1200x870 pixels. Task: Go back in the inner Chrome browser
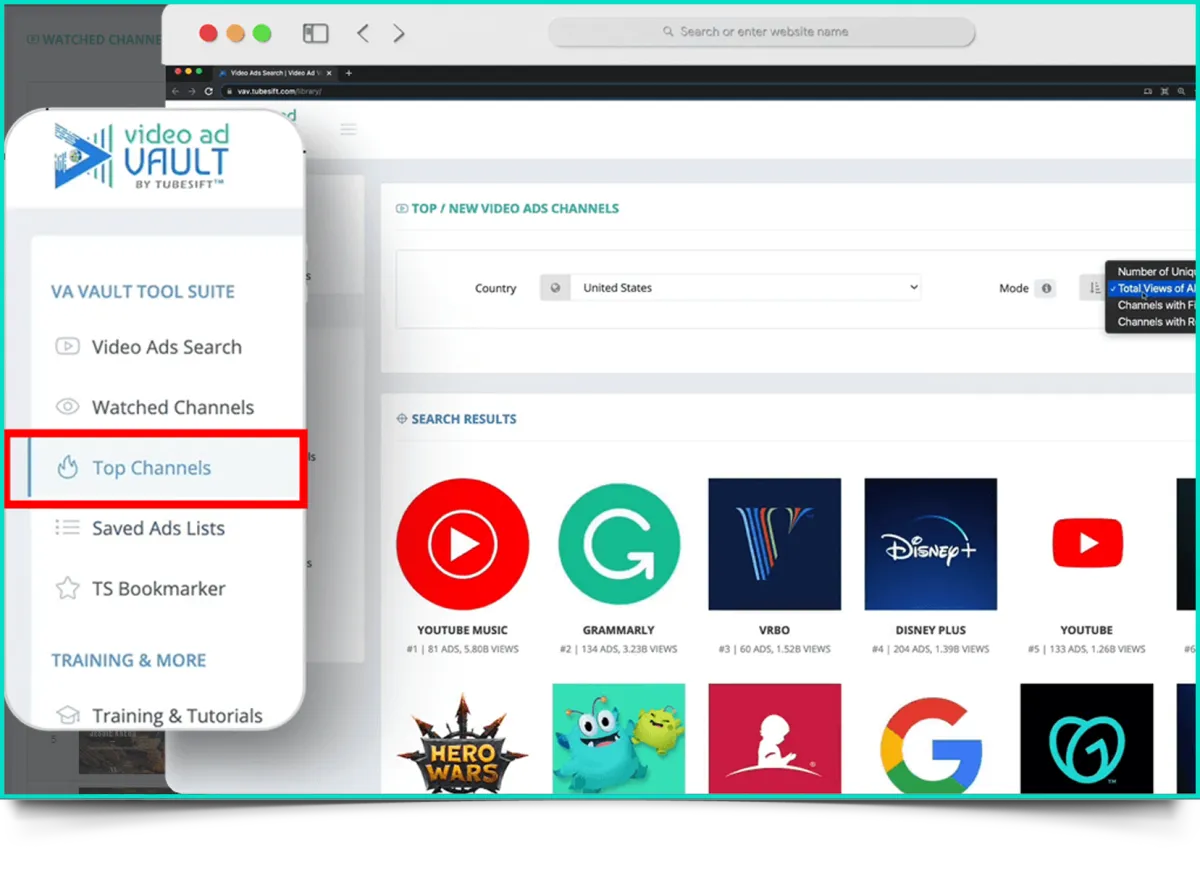(176, 91)
